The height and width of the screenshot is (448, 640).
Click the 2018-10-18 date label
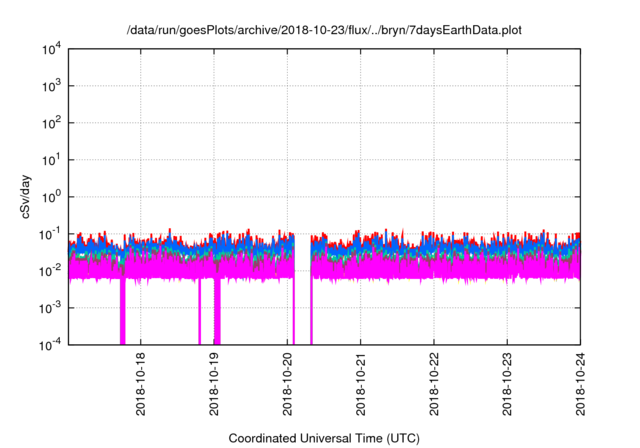coord(140,384)
